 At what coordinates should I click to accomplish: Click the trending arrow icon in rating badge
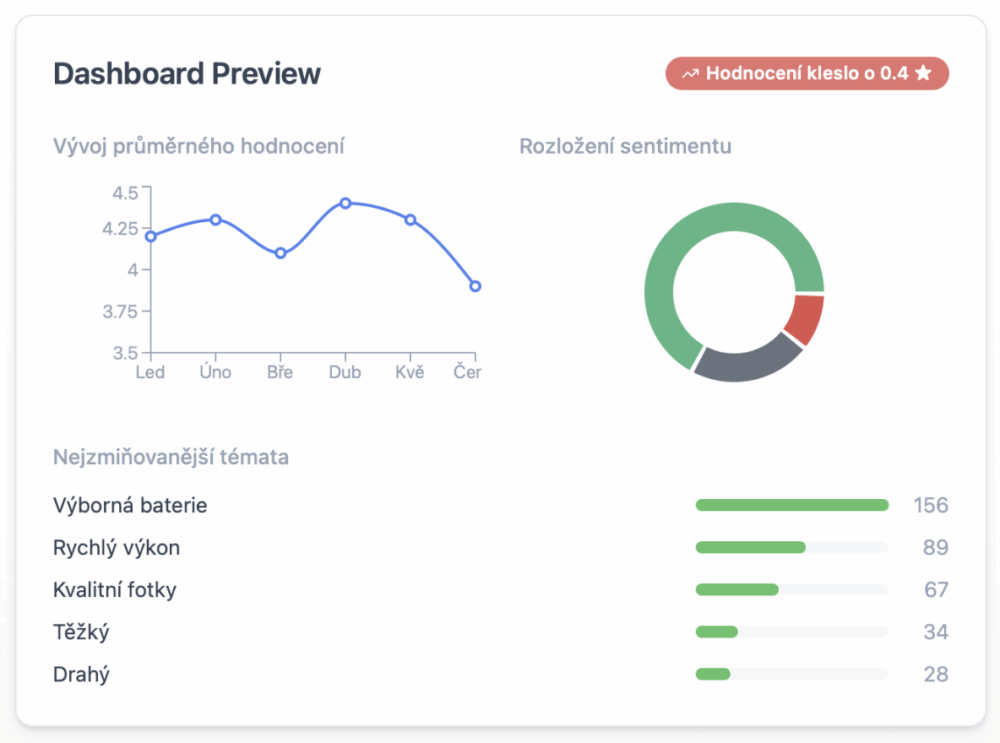point(691,73)
